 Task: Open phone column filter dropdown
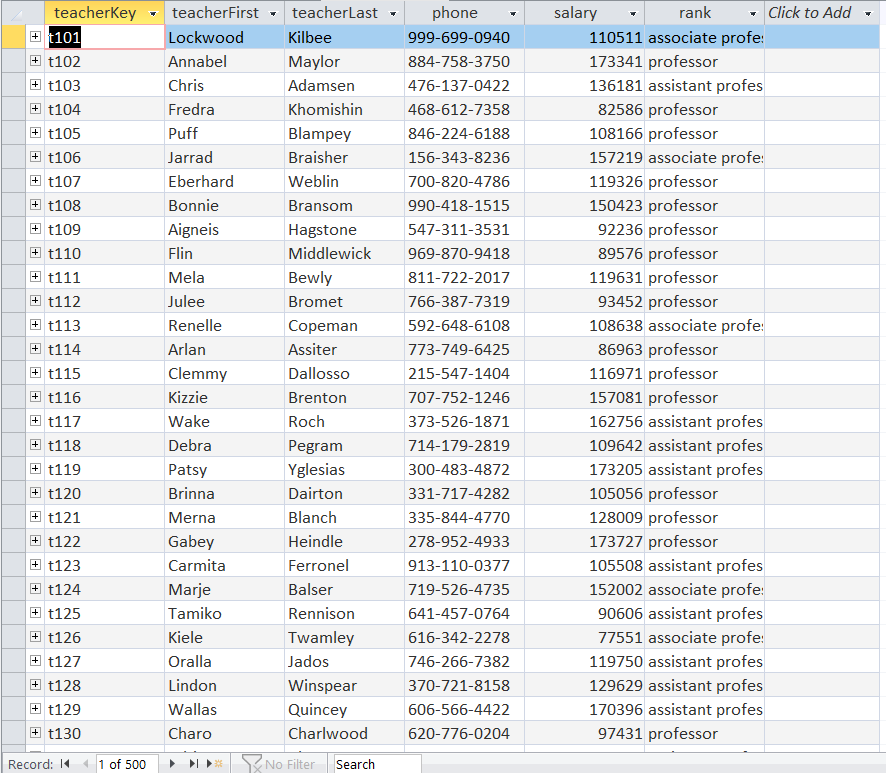point(513,14)
